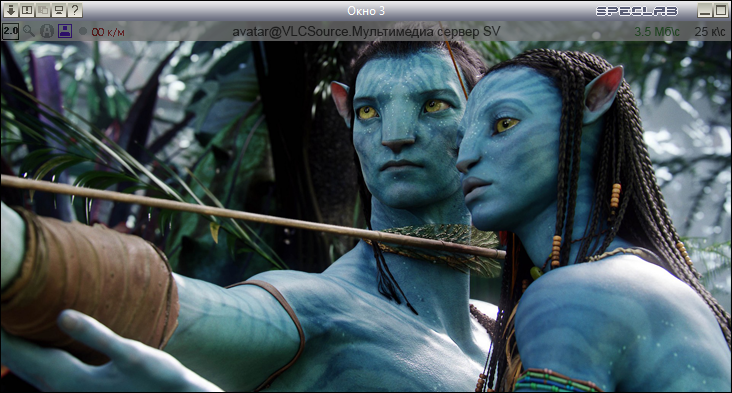Click the 25 к\с frame rate value

click(x=710, y=32)
